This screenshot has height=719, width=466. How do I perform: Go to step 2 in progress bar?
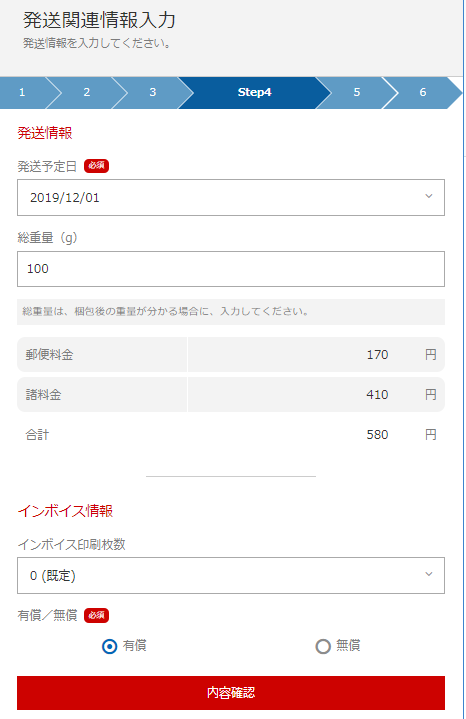pos(87,93)
